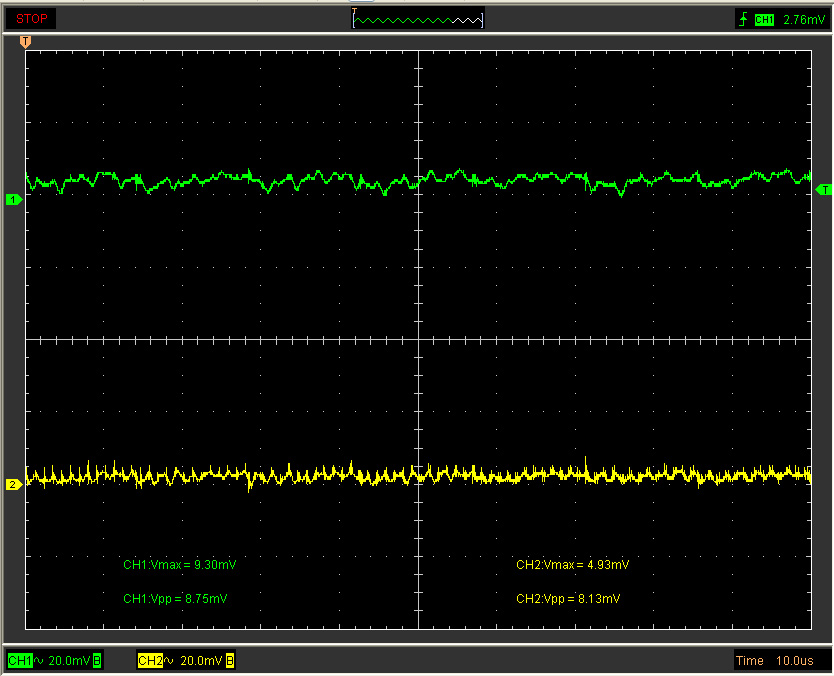
Task: Click the CH2 20.0mV scale value
Action: coord(201,661)
